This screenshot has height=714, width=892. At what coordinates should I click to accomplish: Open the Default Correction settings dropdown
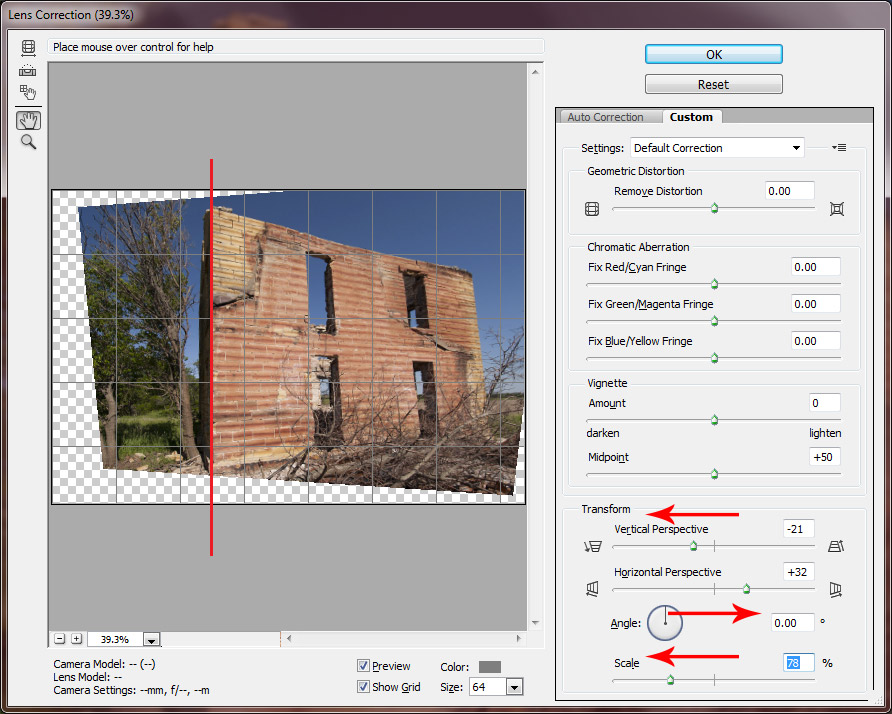pyautogui.click(x=716, y=147)
